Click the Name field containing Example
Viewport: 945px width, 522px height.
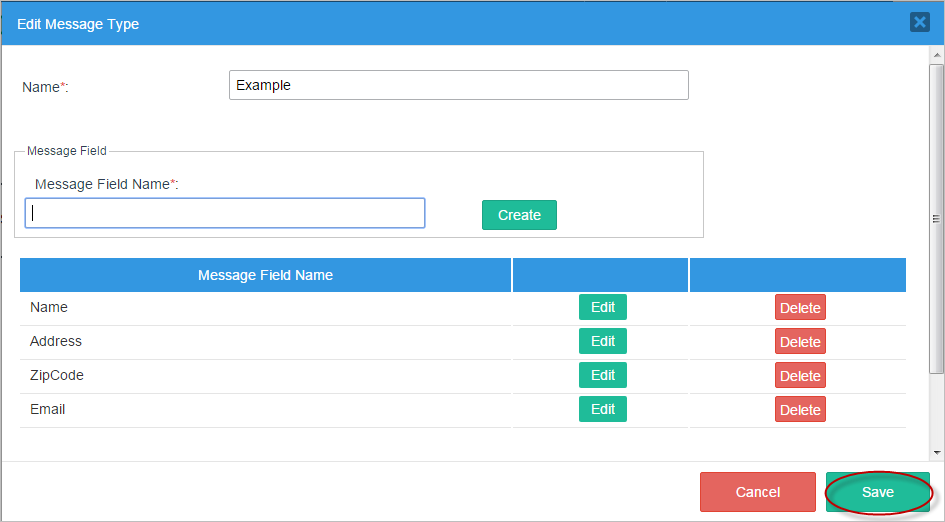pos(458,85)
